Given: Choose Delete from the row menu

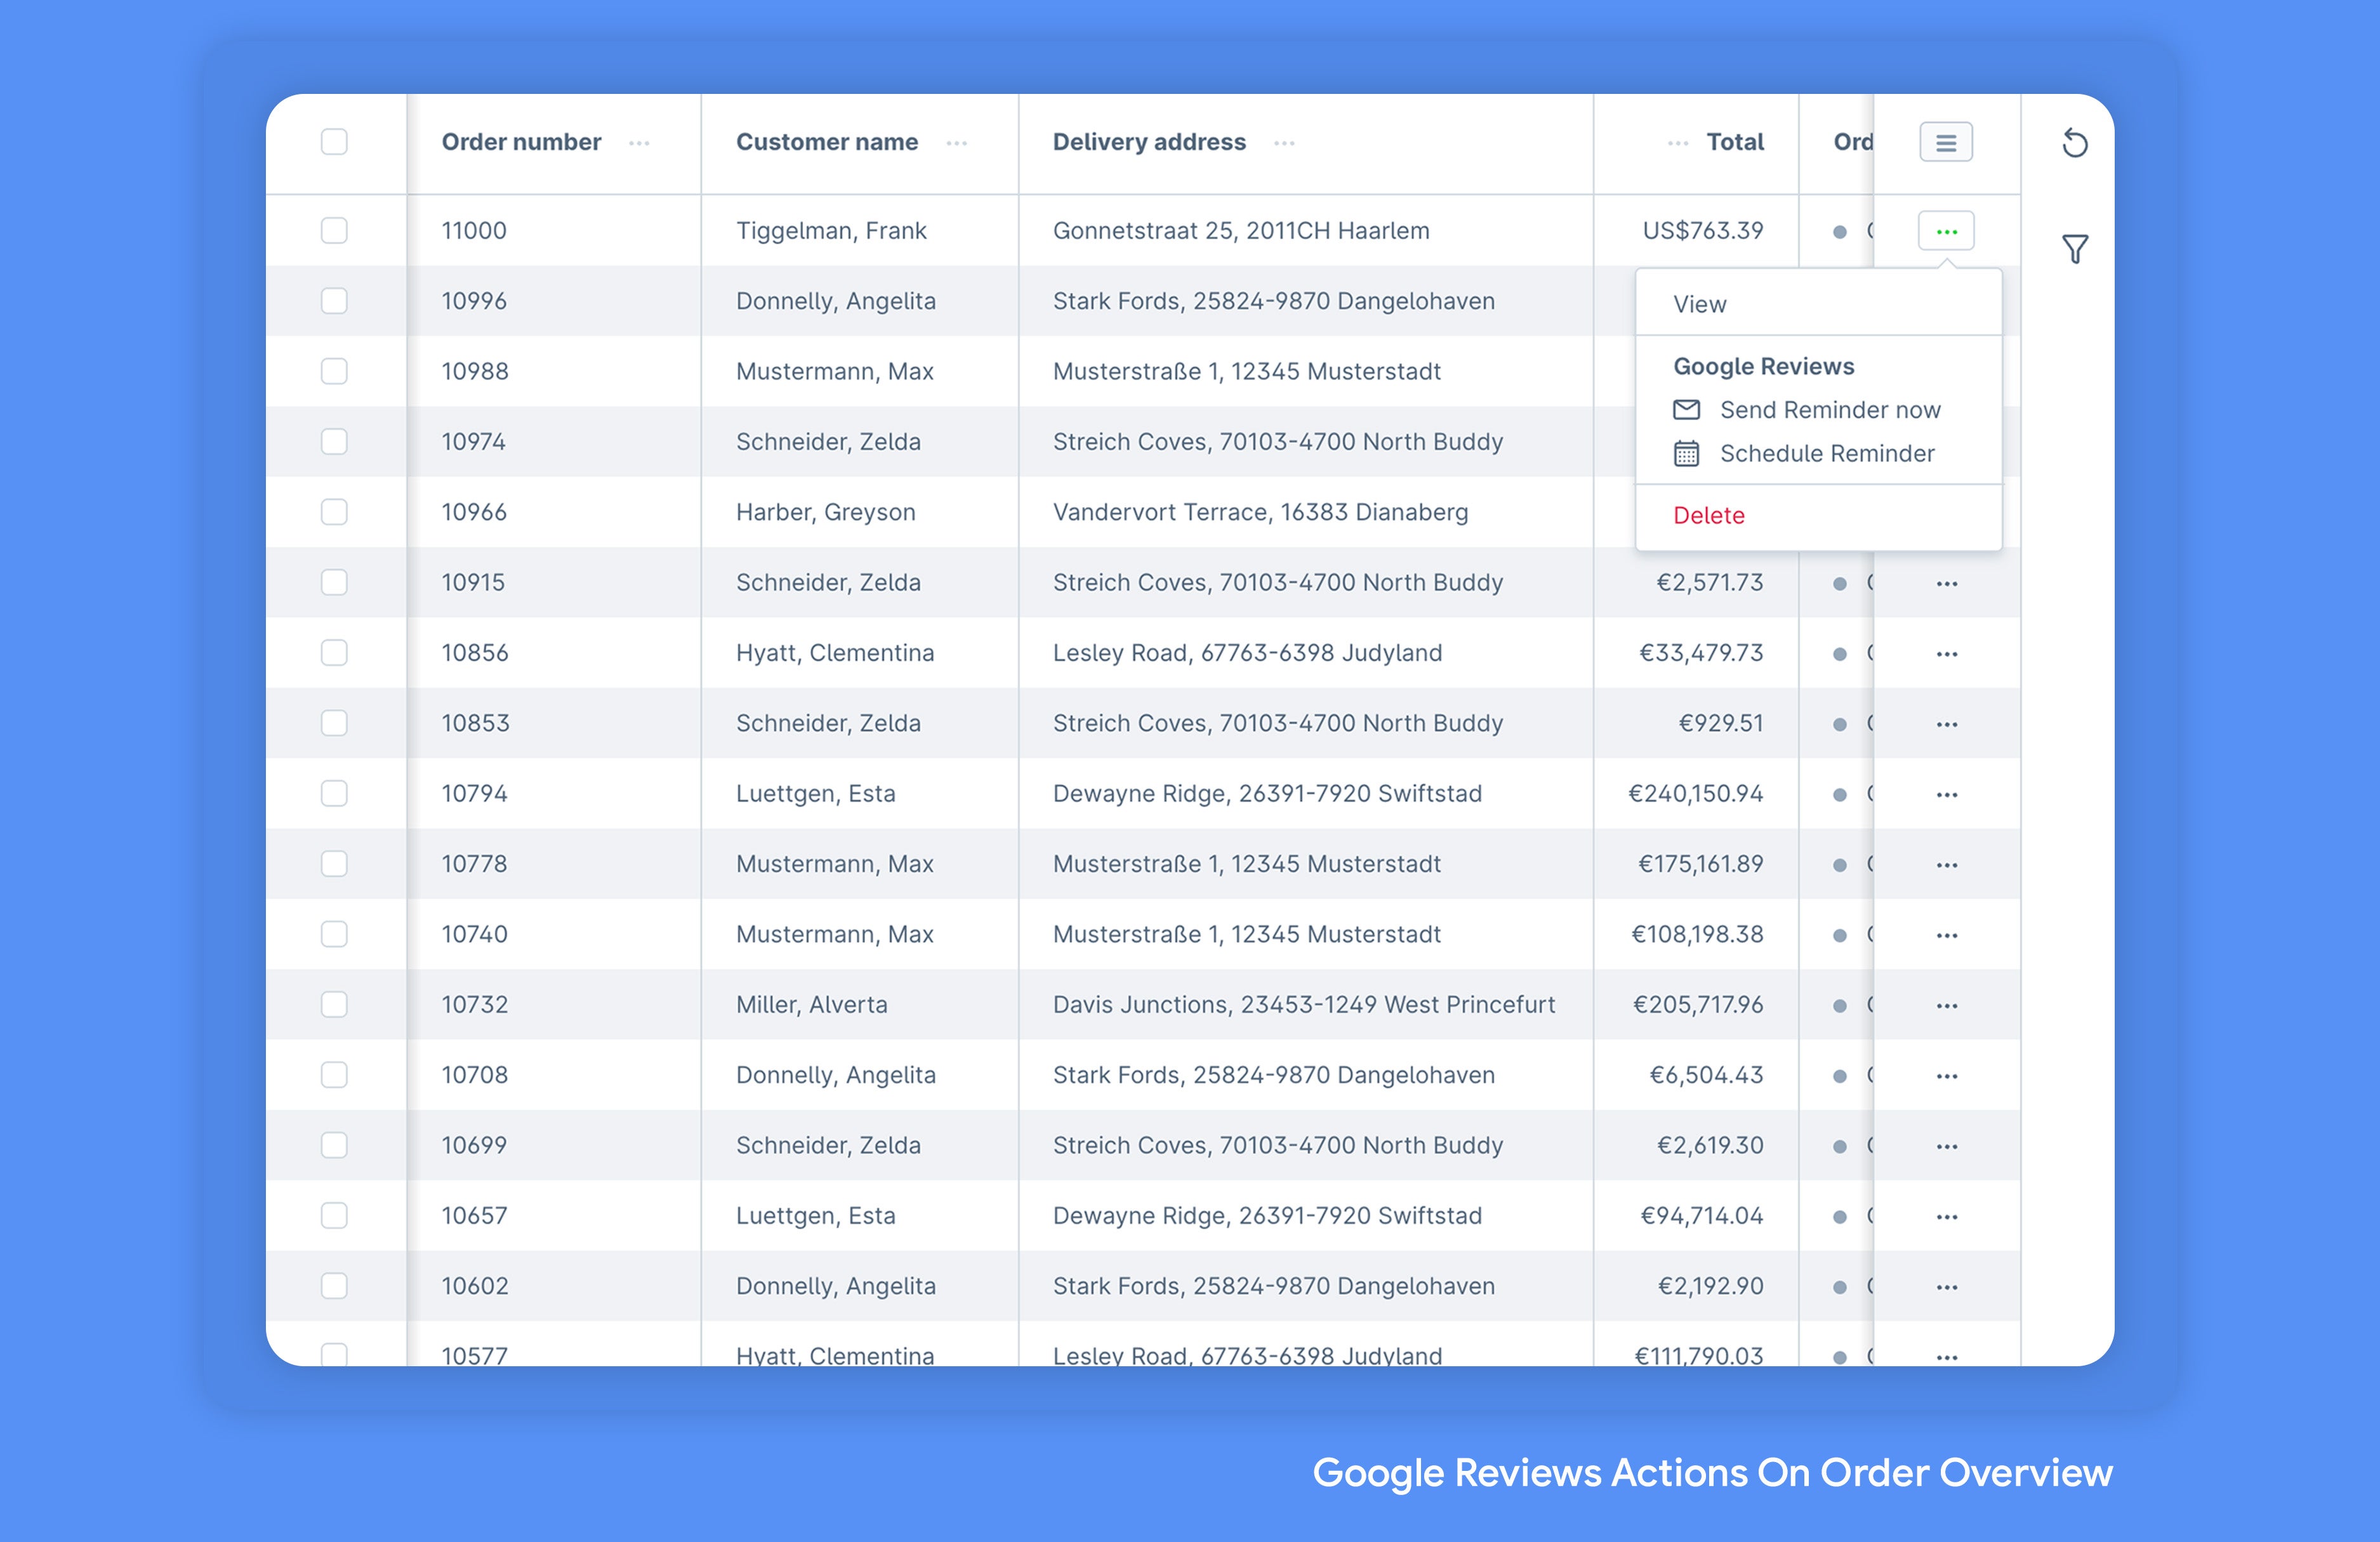Looking at the screenshot, I should [1708, 515].
